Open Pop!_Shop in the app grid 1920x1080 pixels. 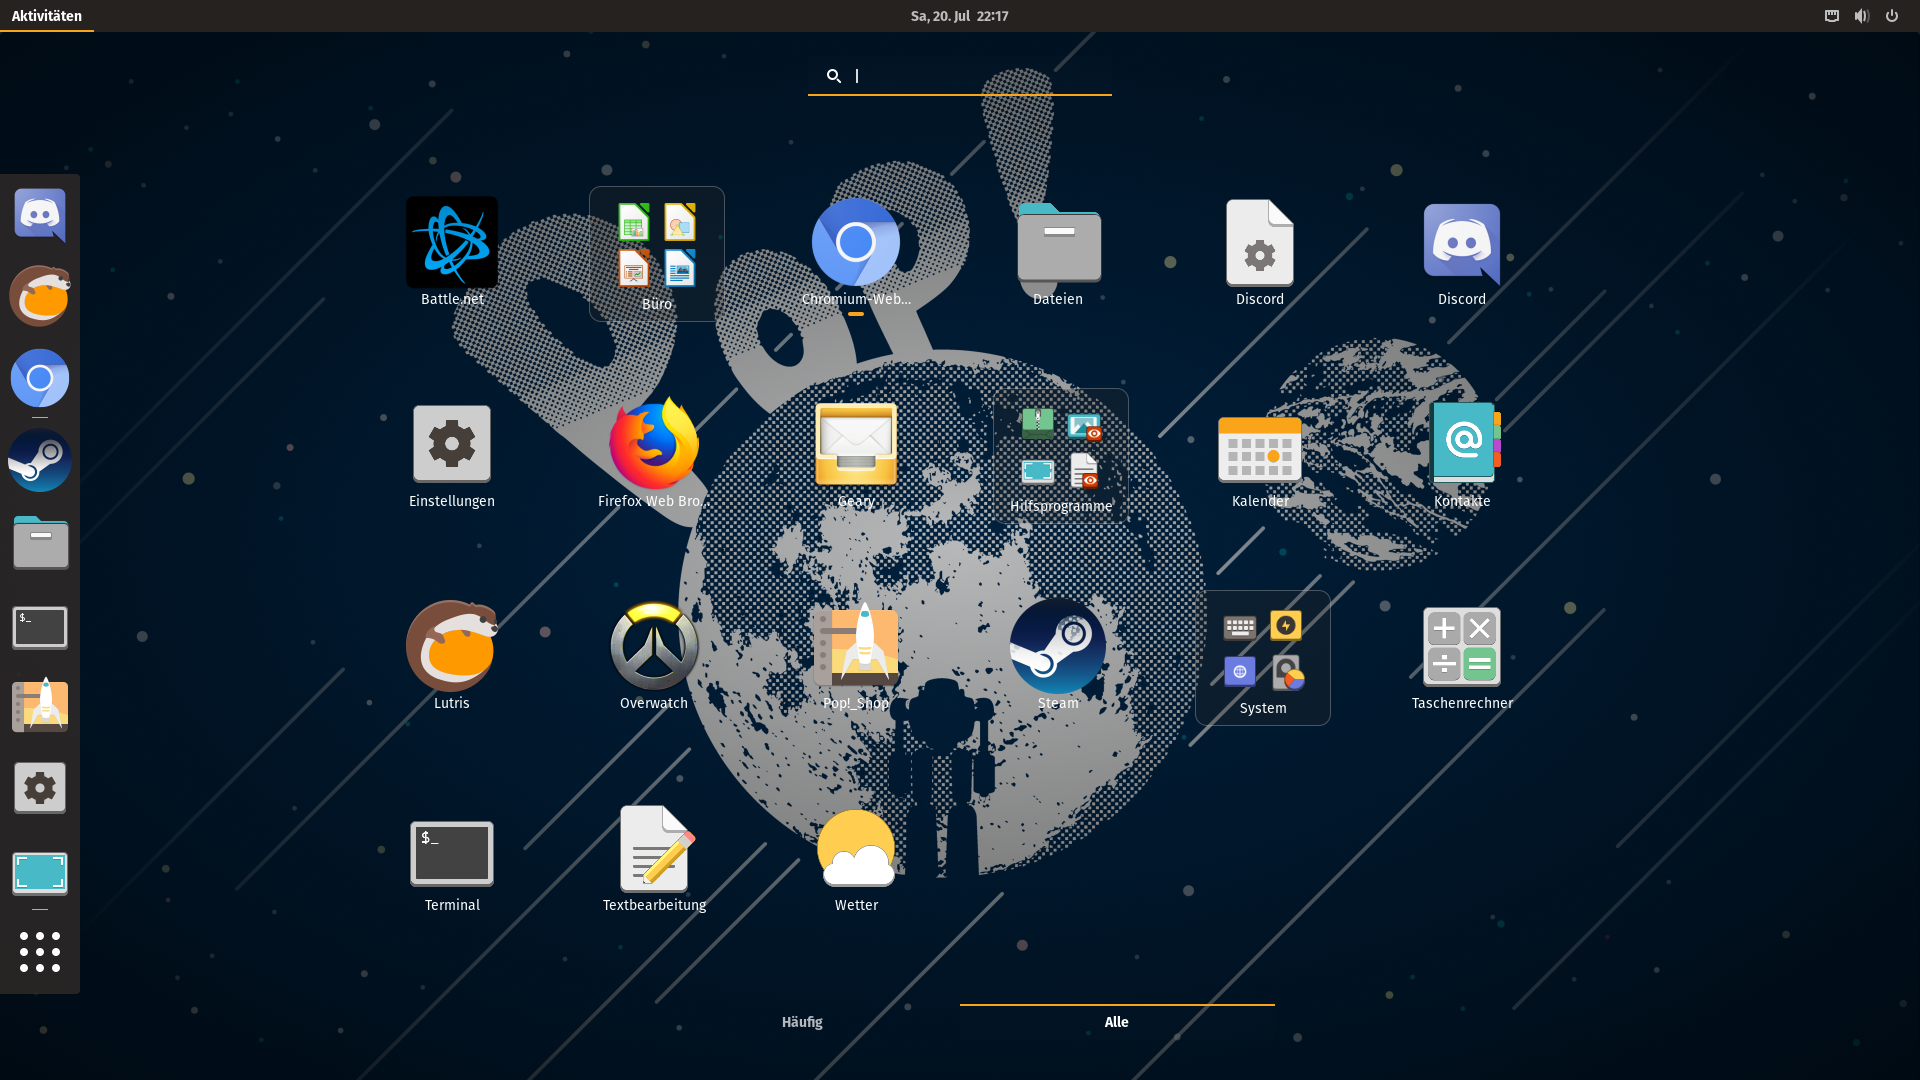coord(856,656)
